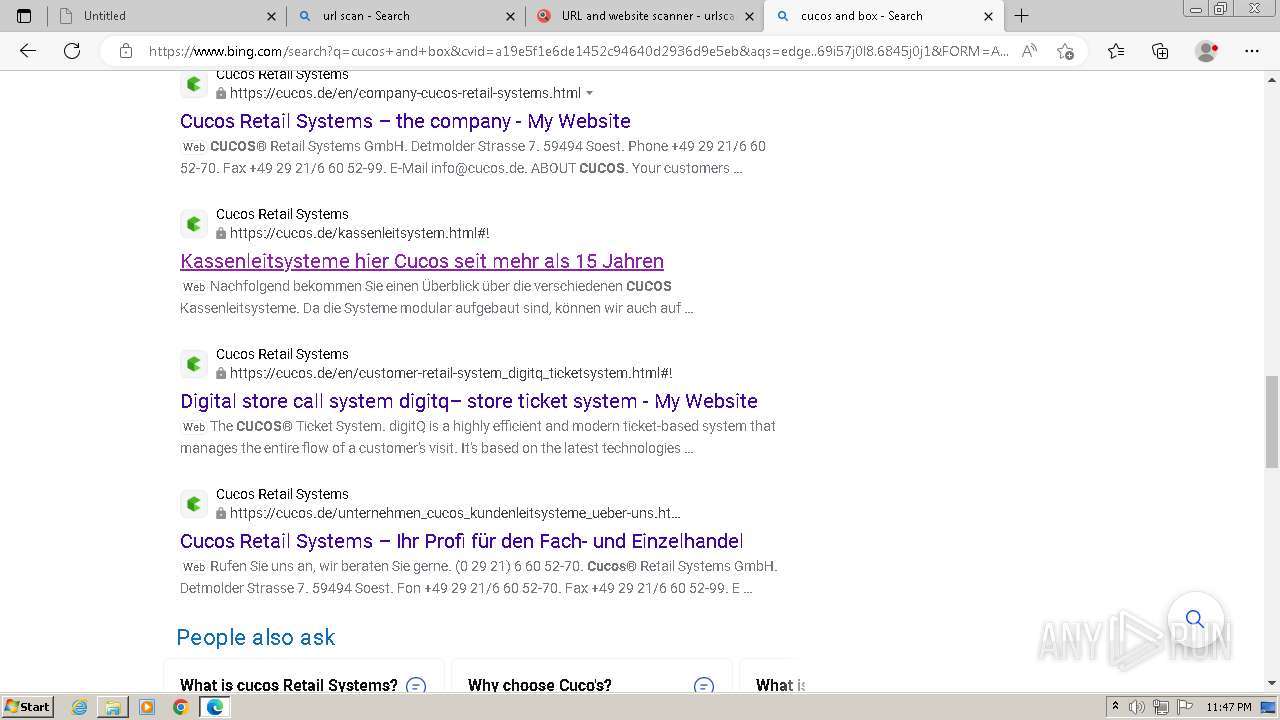Launch Chrome from the taskbar

(x=180, y=707)
